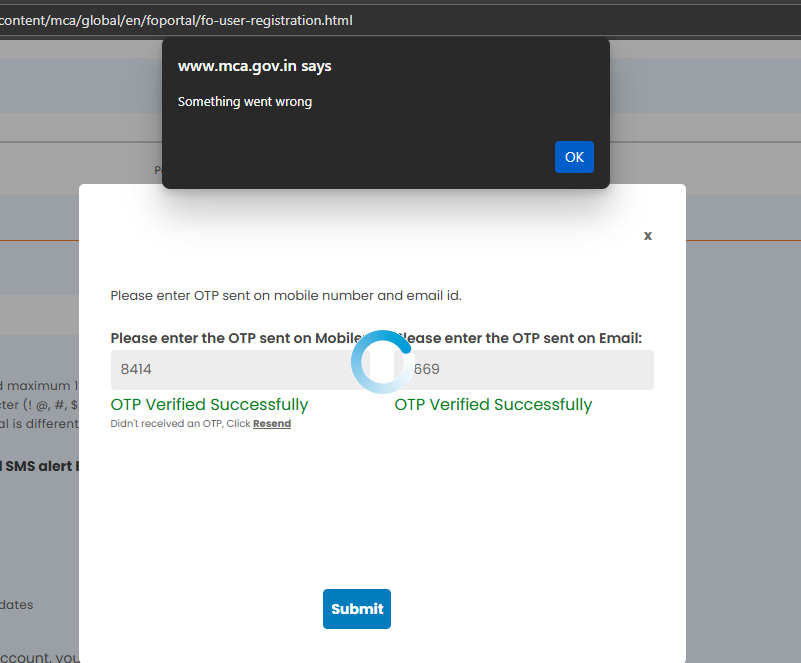Focus the email OTP input field

(x=524, y=369)
